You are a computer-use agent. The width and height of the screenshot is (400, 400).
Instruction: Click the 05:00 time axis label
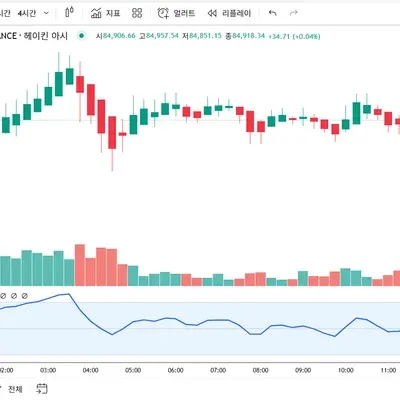[x=133, y=370]
